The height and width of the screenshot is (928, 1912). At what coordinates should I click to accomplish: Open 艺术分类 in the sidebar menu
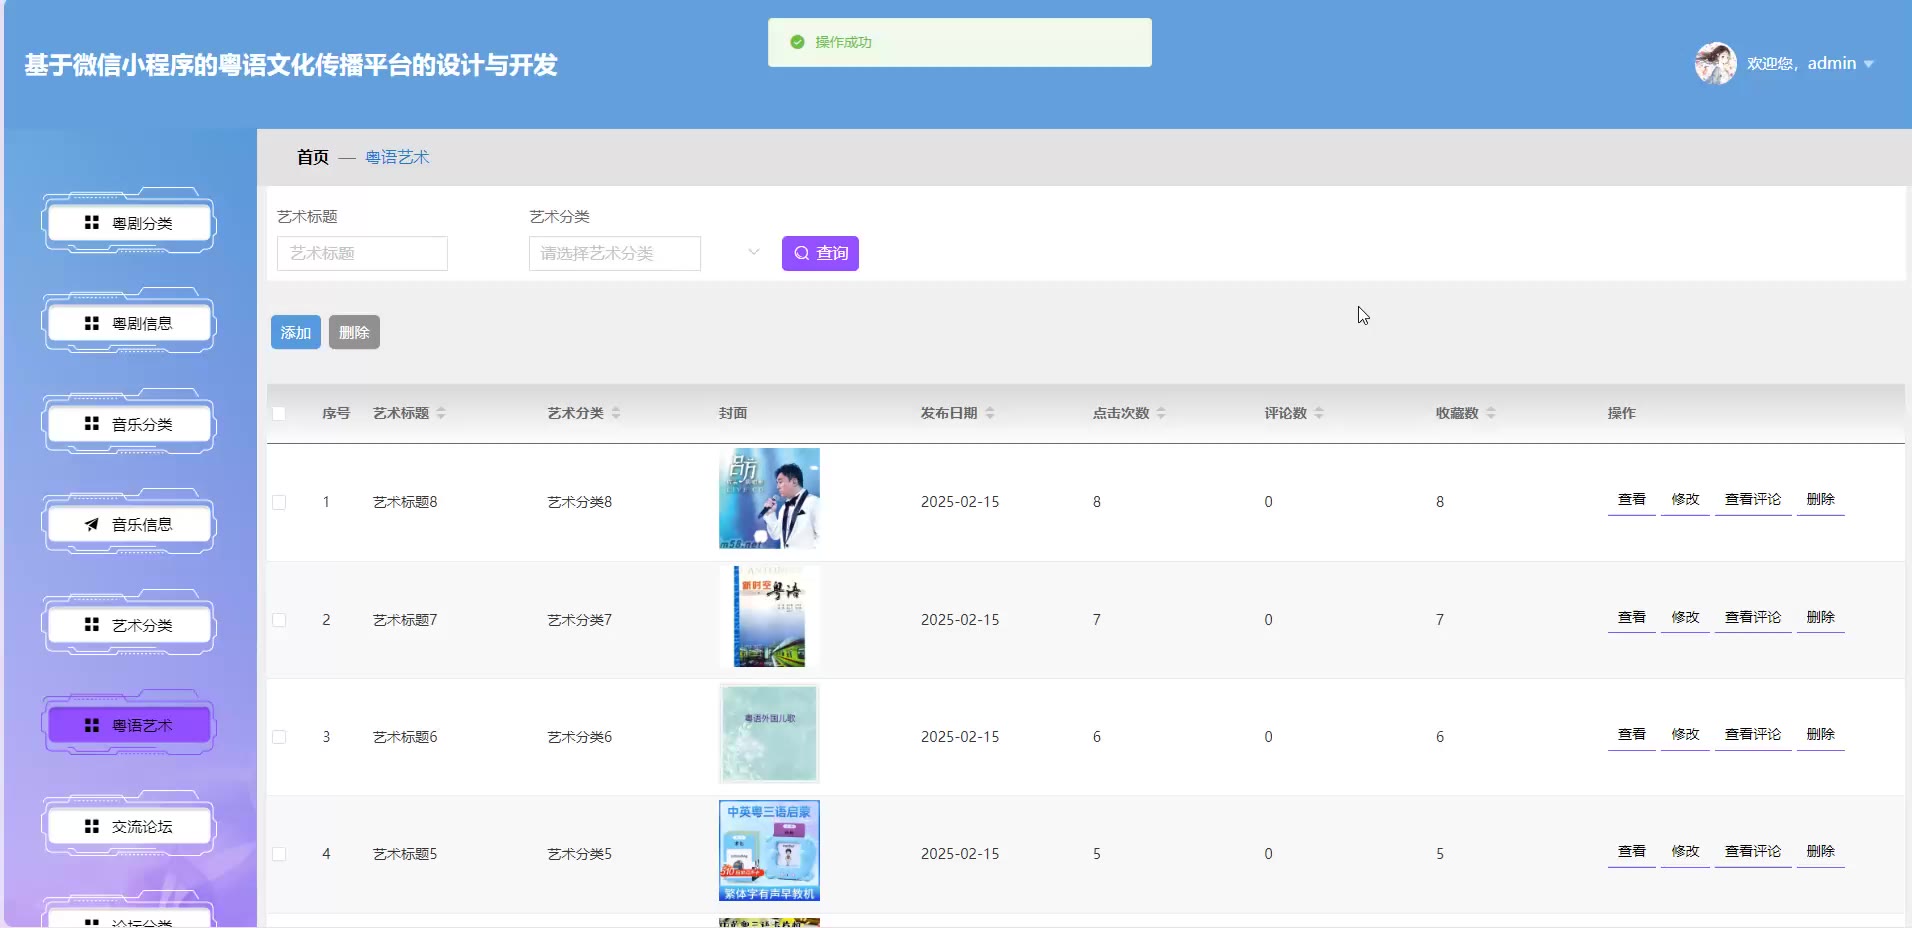pyautogui.click(x=129, y=625)
